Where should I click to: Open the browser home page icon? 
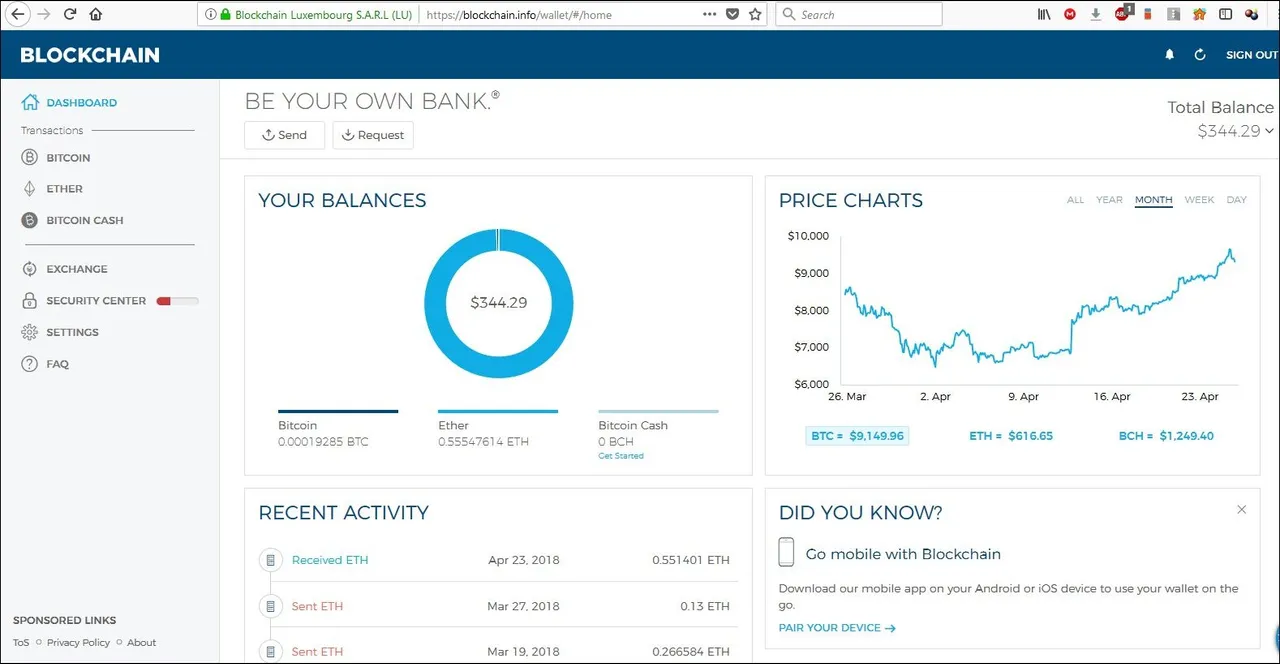coord(96,15)
